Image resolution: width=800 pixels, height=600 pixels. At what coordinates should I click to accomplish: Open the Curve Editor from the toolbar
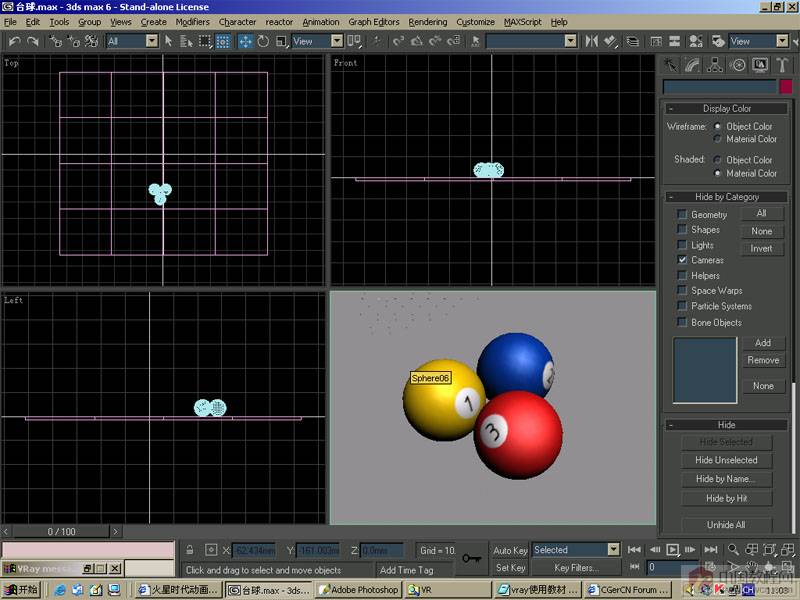[x=656, y=41]
